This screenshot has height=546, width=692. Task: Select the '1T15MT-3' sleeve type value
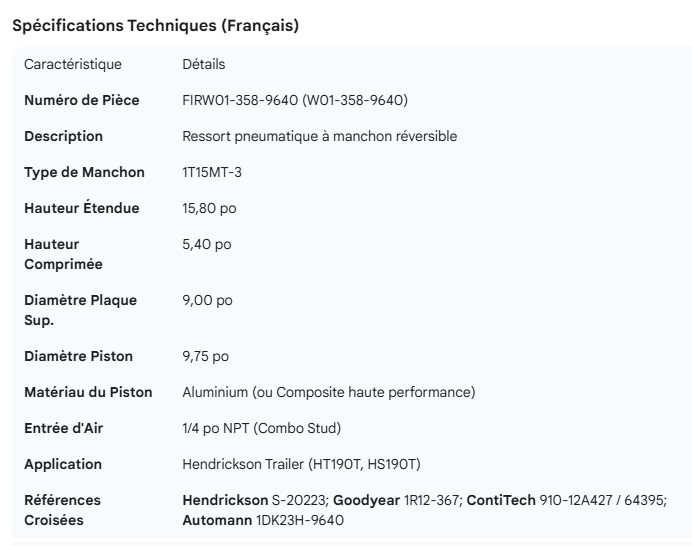click(212, 172)
